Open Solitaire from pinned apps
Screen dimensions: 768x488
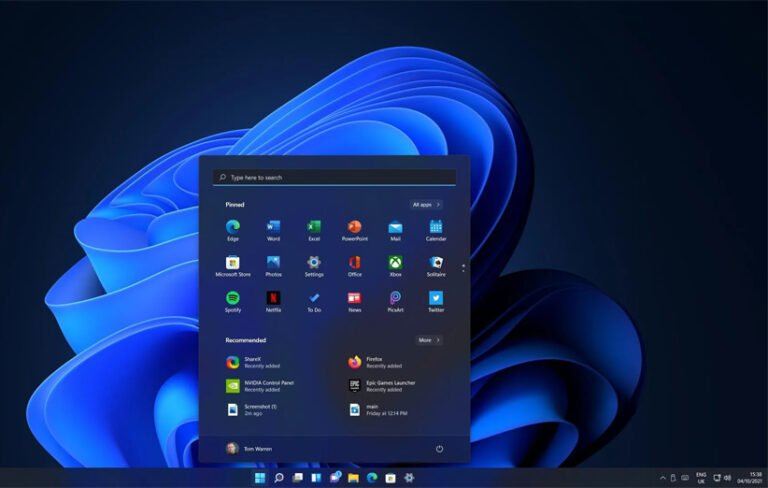pos(436,263)
